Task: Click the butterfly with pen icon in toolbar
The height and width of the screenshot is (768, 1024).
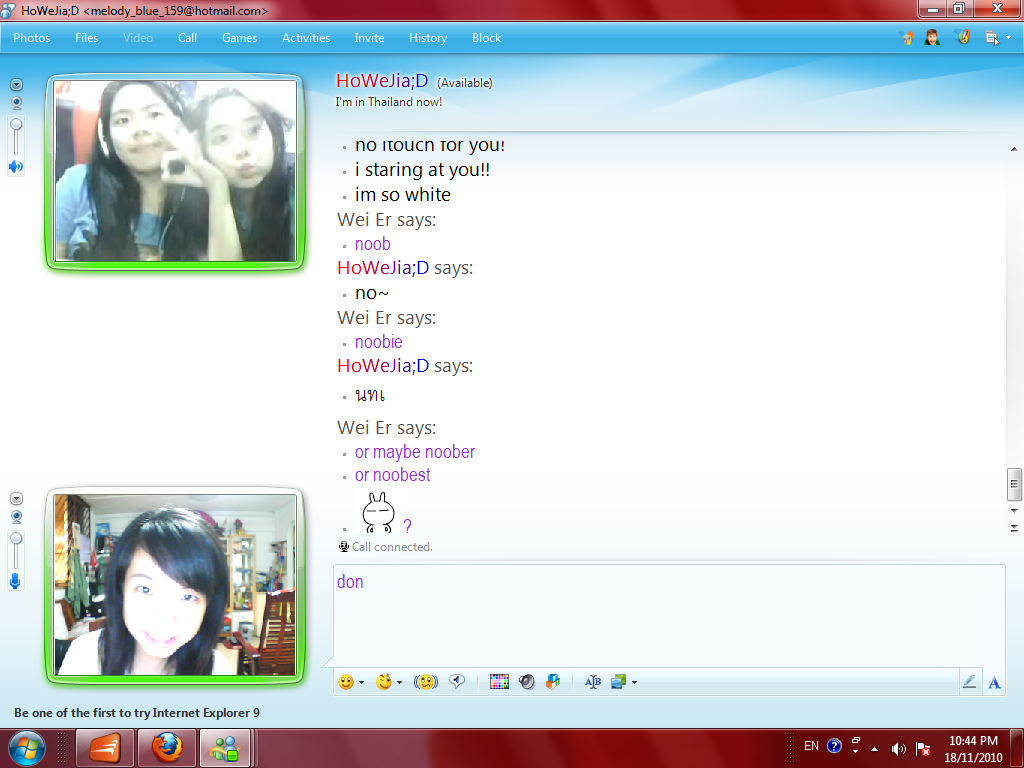Action: point(963,37)
